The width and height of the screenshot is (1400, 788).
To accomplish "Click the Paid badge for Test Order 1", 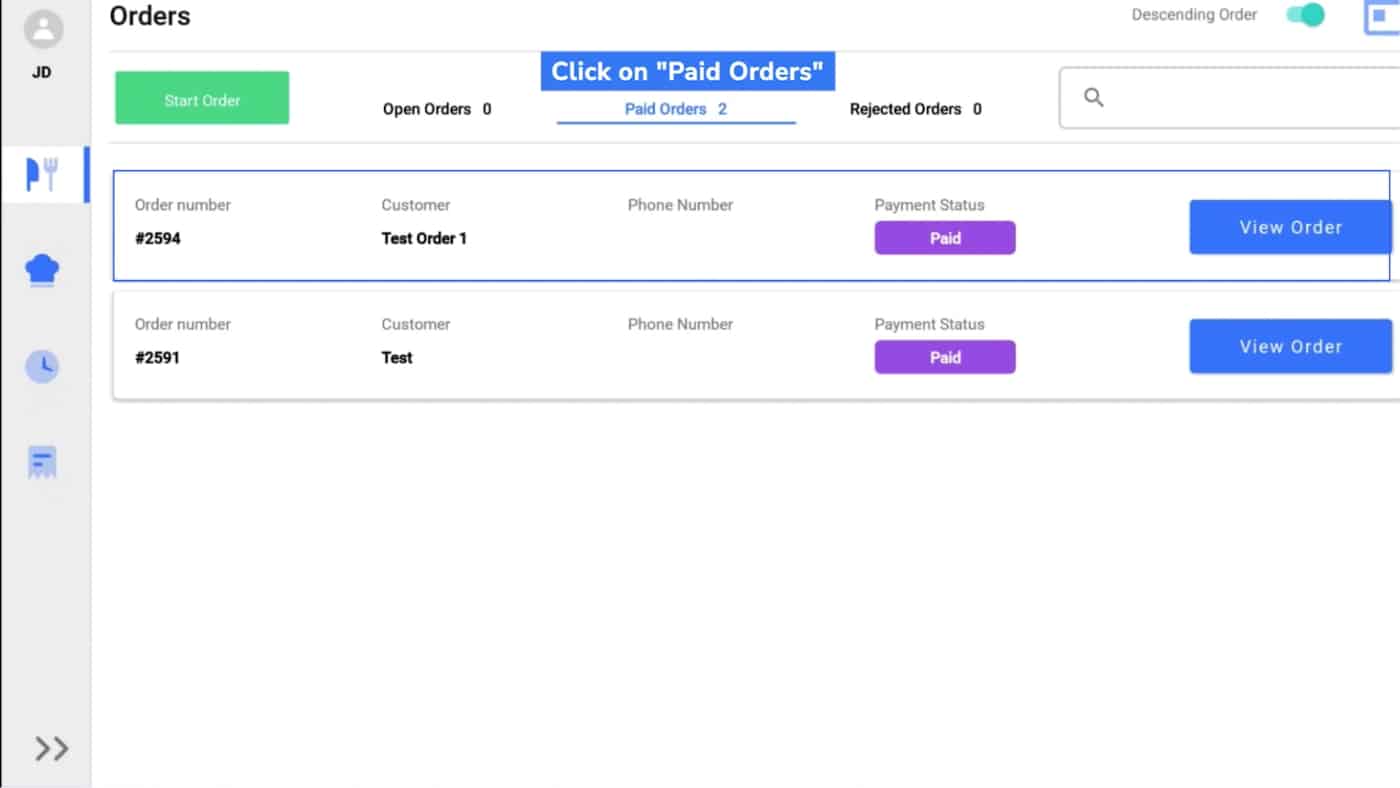I will (x=945, y=238).
